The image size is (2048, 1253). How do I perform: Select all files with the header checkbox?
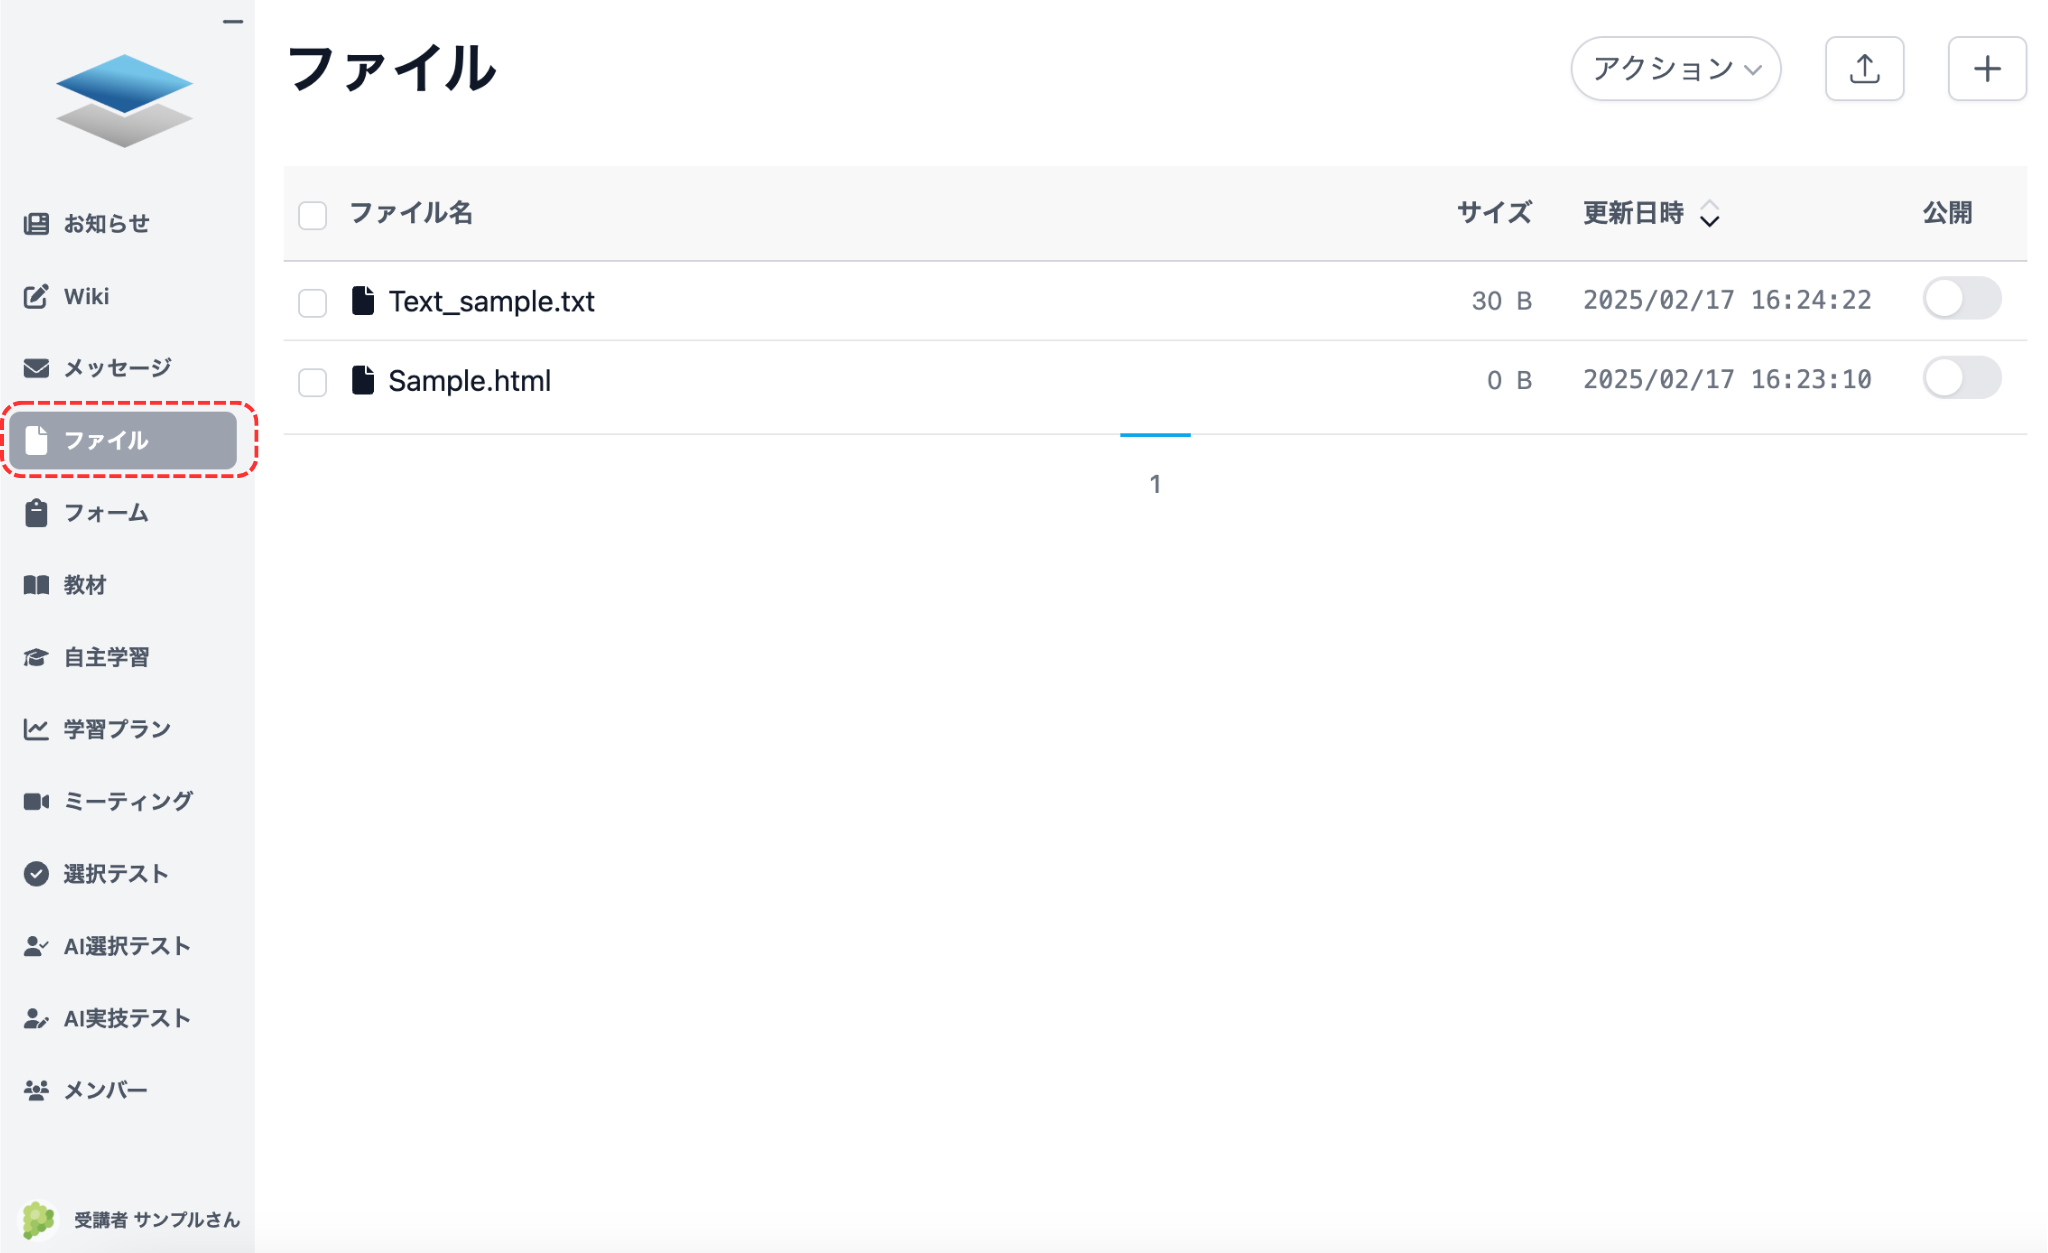click(312, 215)
